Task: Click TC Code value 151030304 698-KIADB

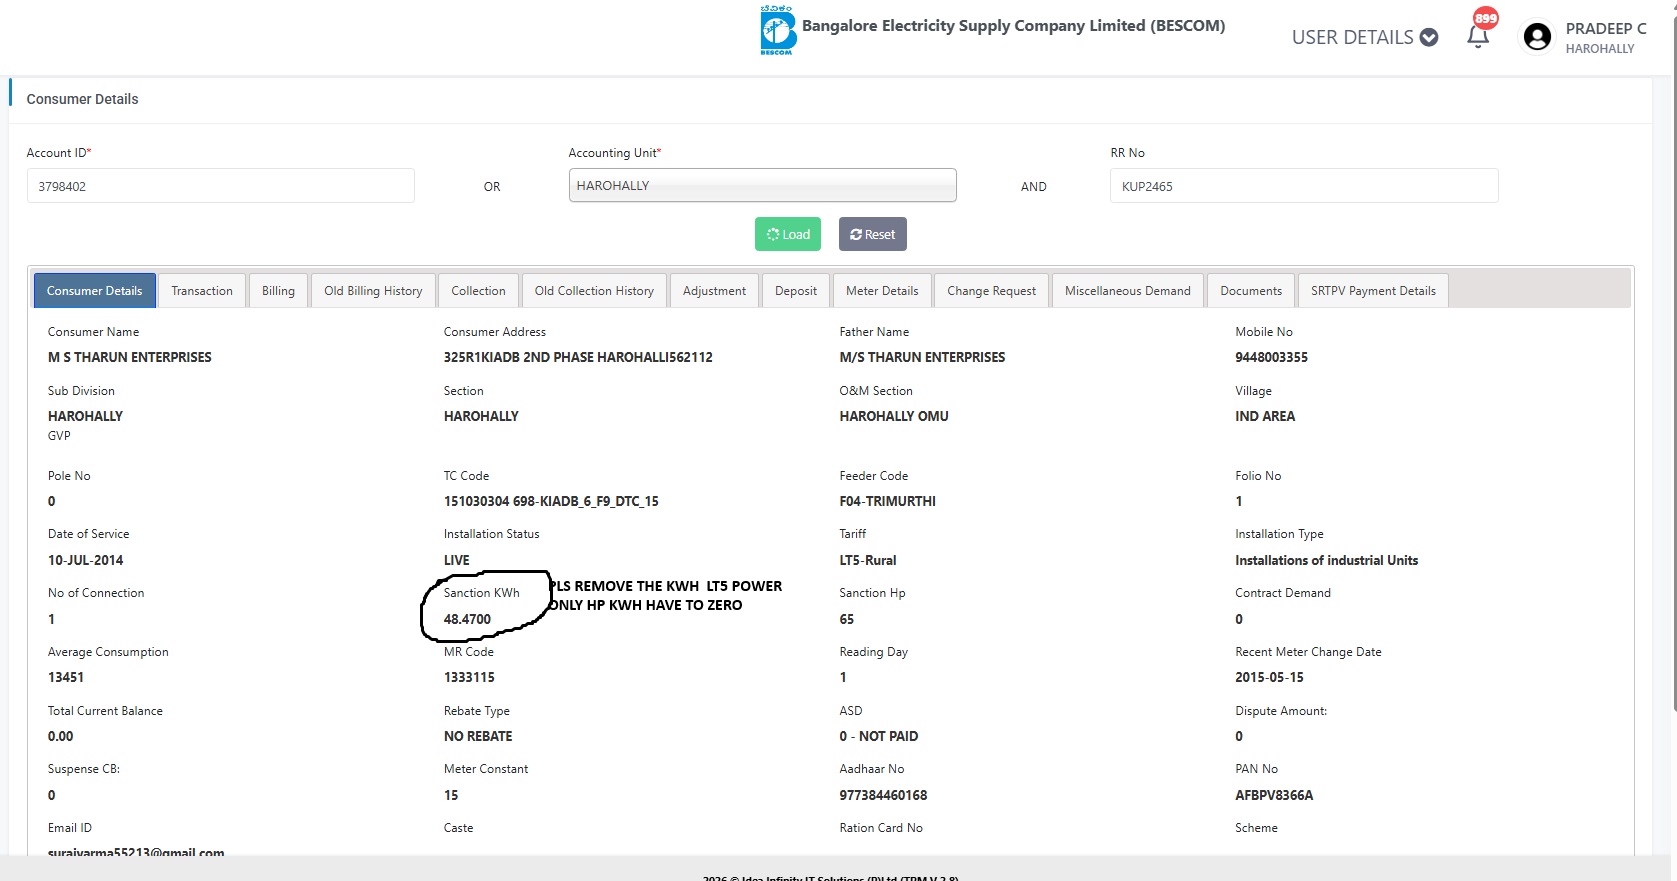Action: pyautogui.click(x=551, y=501)
